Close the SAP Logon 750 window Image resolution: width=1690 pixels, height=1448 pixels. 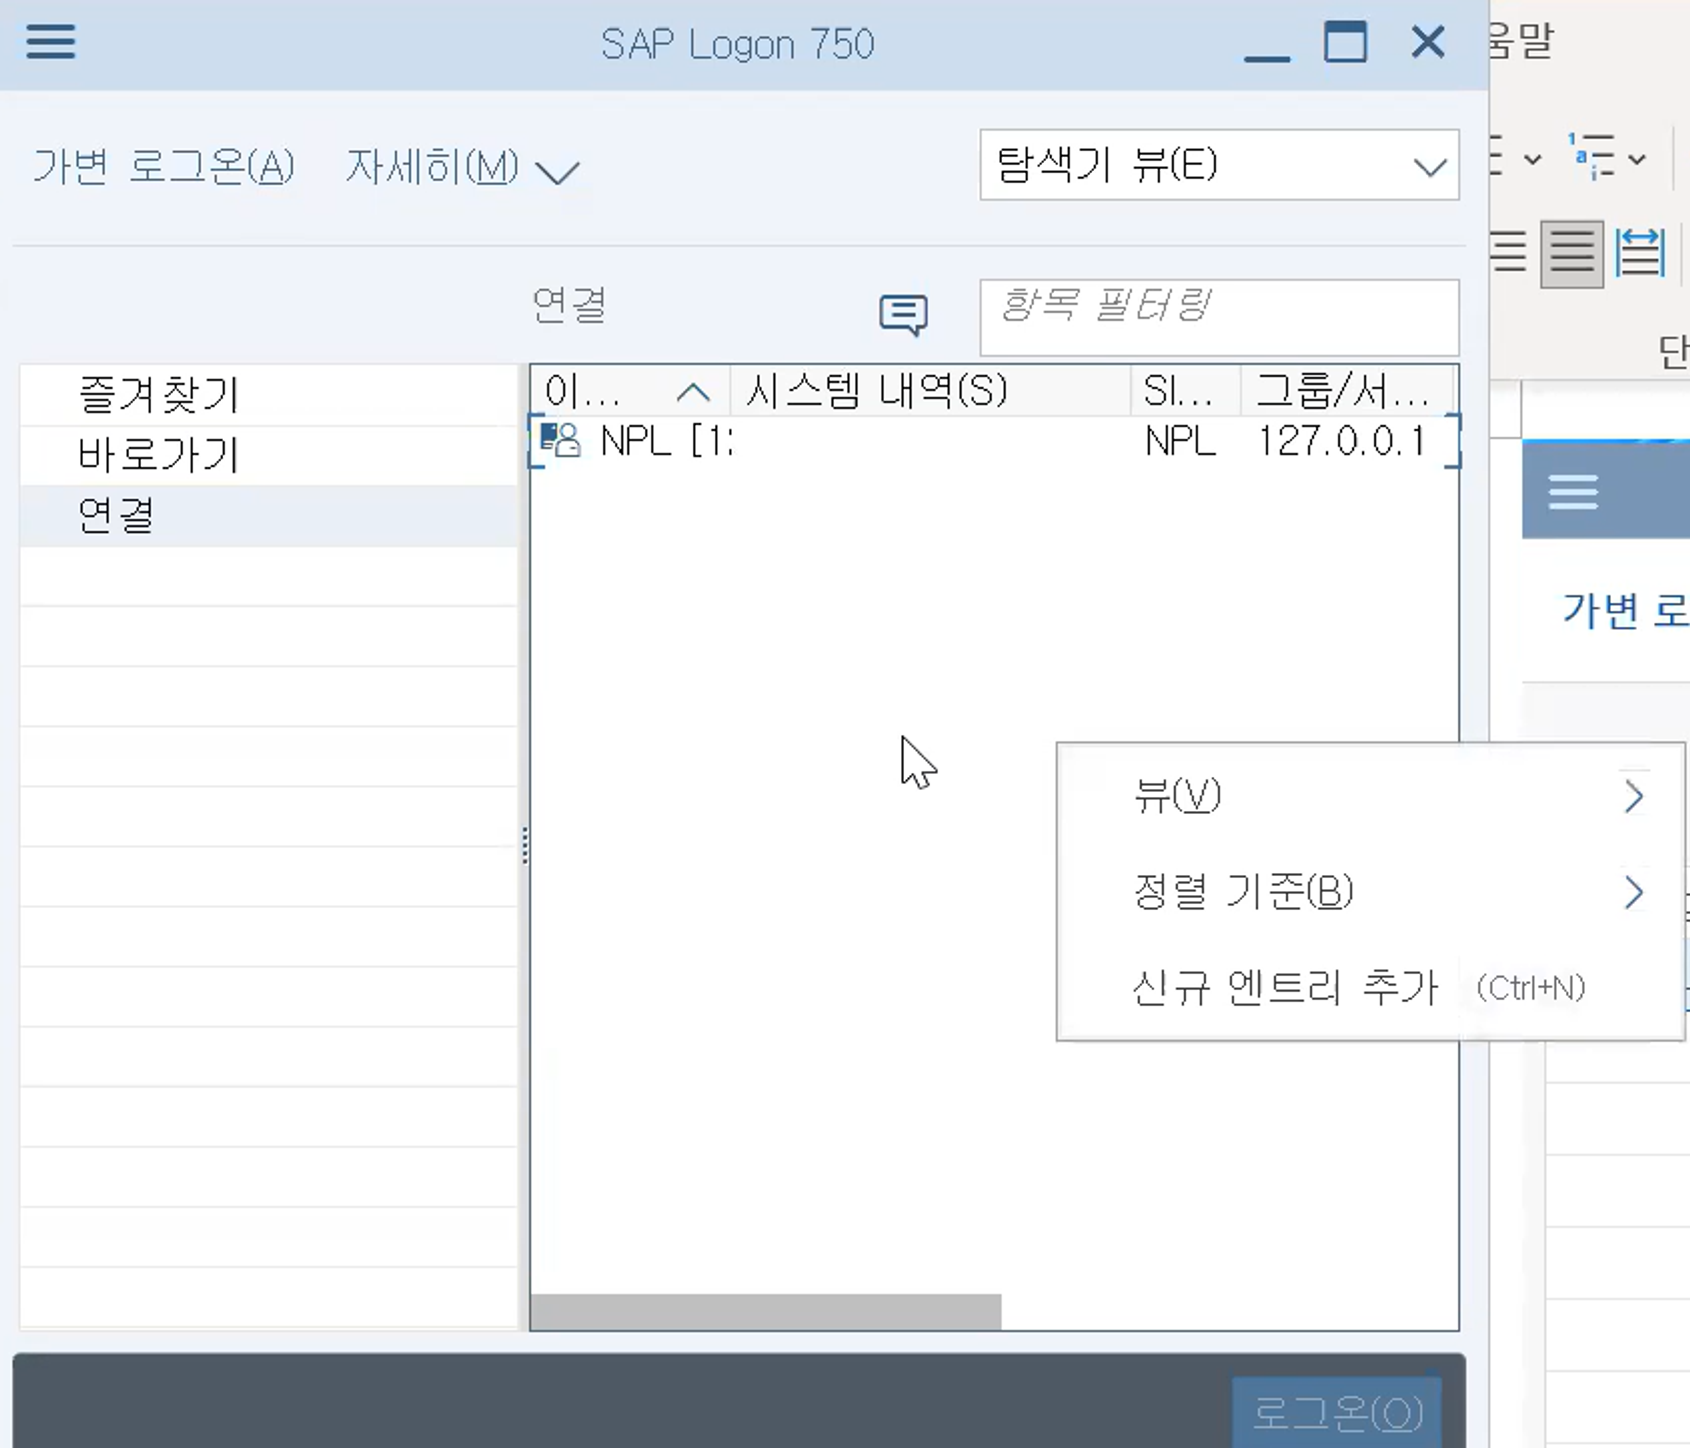1428,43
